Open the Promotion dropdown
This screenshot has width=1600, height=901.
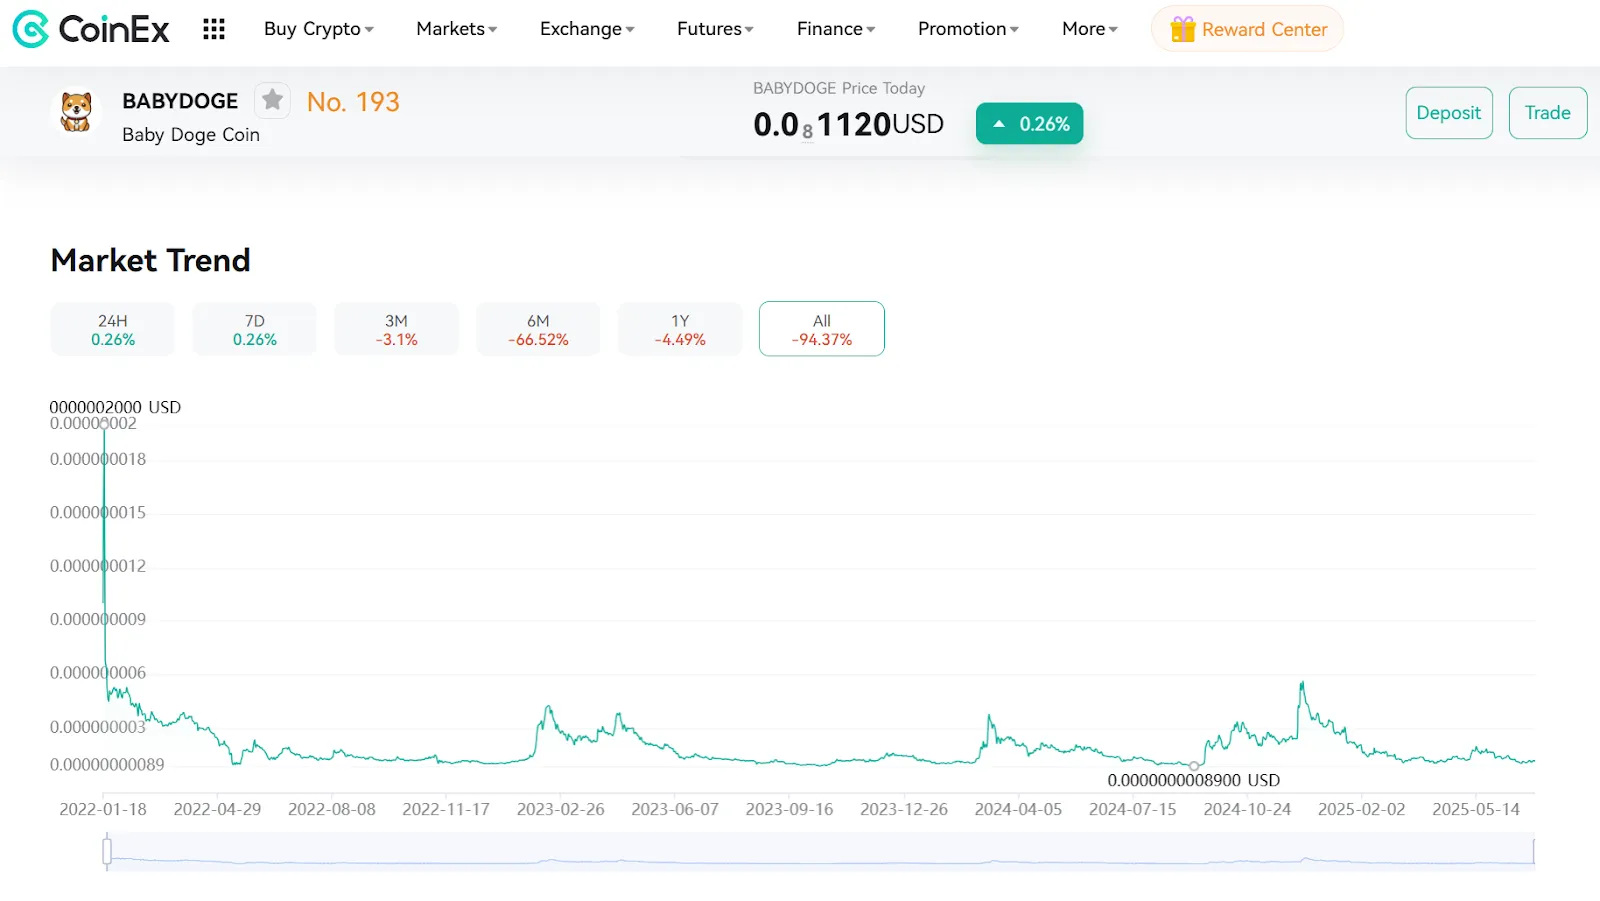coord(968,29)
